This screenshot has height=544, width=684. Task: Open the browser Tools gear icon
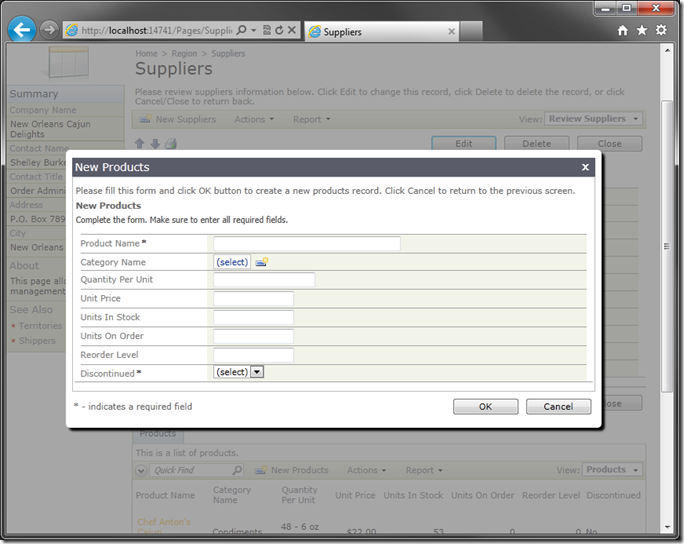click(661, 30)
